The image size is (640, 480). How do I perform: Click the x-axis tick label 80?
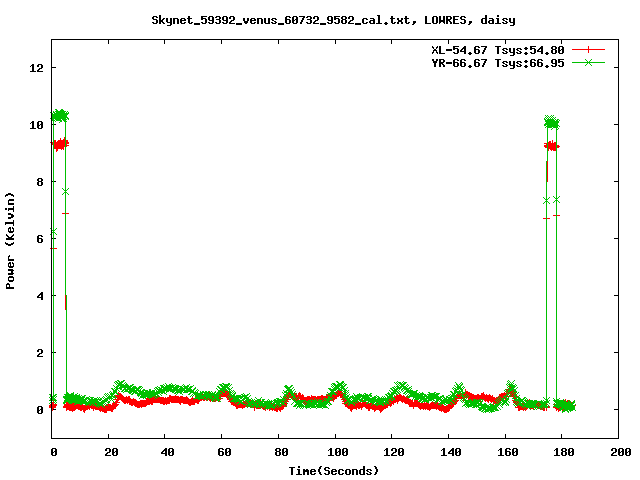click(281, 452)
